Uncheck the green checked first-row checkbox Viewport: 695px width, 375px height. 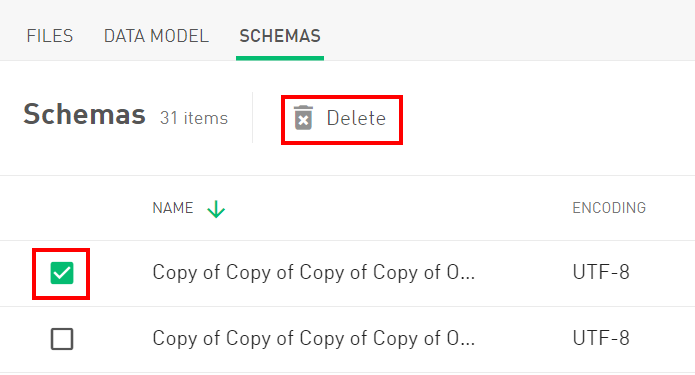[62, 273]
